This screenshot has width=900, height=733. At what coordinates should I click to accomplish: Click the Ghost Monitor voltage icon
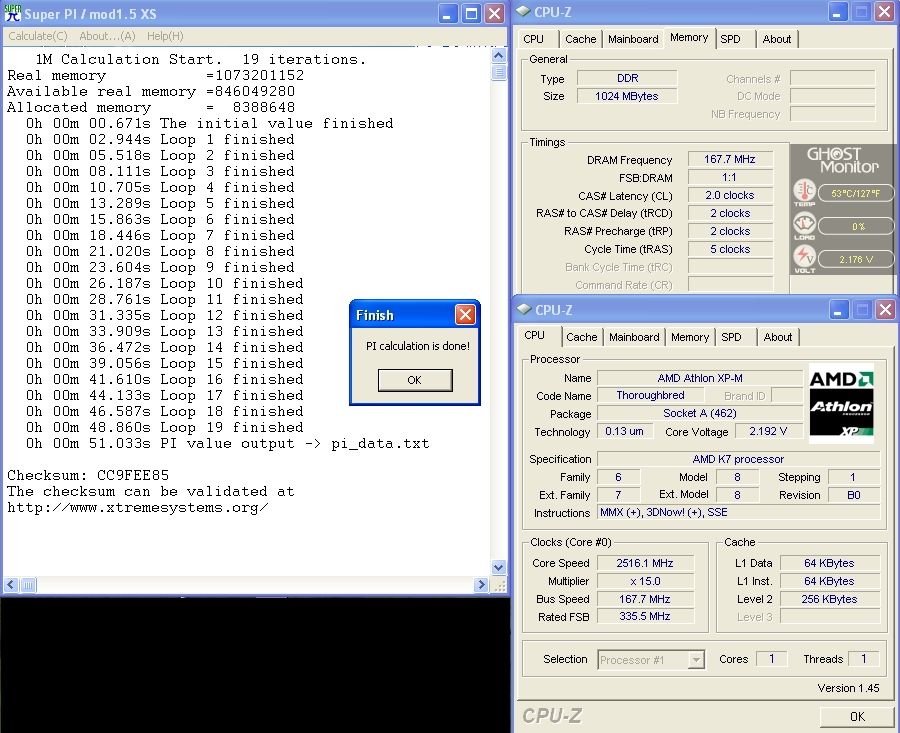pyautogui.click(x=805, y=256)
